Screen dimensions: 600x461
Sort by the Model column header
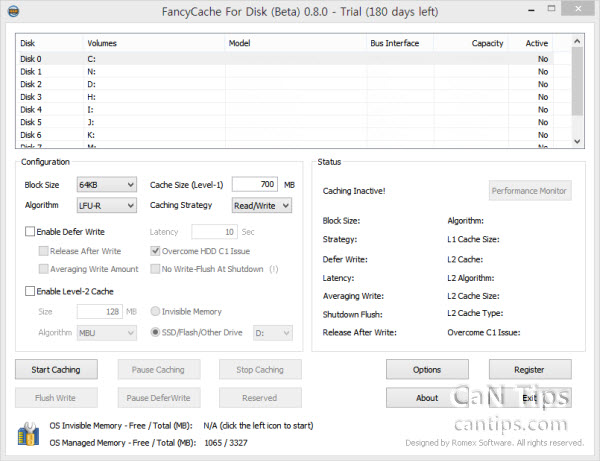coord(296,43)
